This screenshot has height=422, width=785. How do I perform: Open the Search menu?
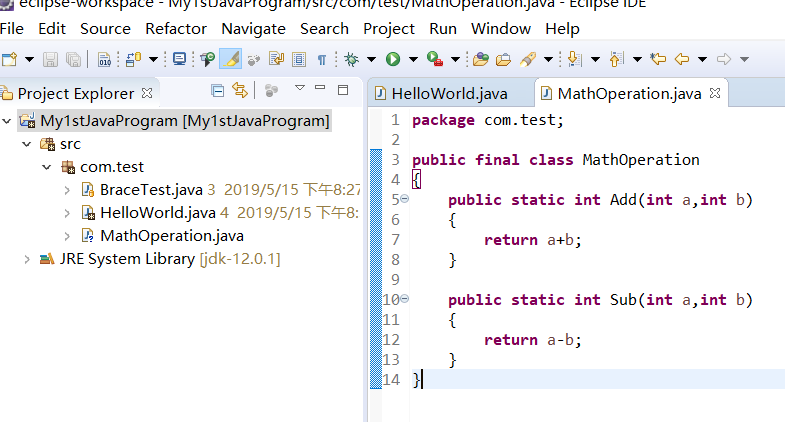click(324, 29)
